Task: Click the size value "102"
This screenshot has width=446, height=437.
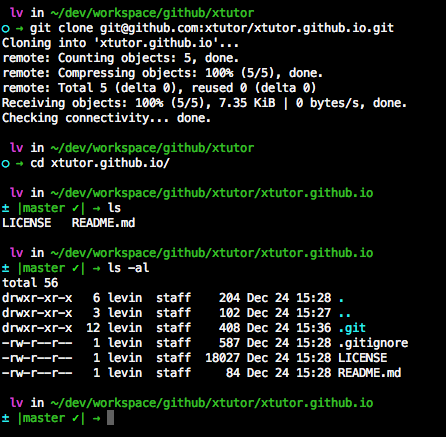Action: click(x=229, y=313)
